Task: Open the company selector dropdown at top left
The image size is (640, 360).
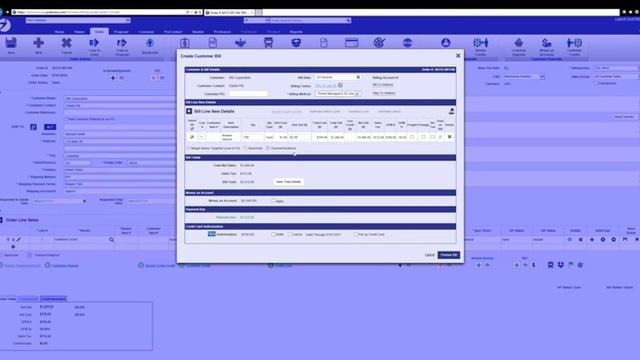Action: pos(78,20)
